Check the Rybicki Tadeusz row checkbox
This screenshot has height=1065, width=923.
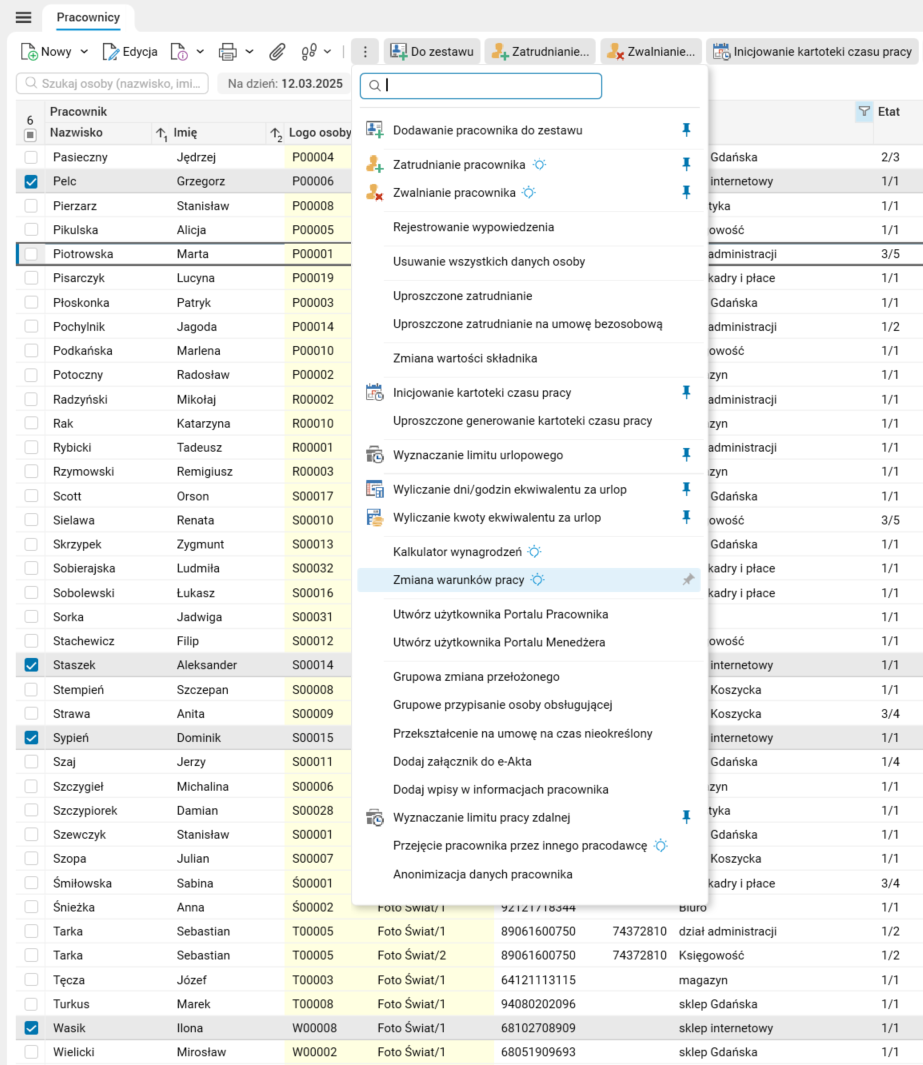[31, 448]
